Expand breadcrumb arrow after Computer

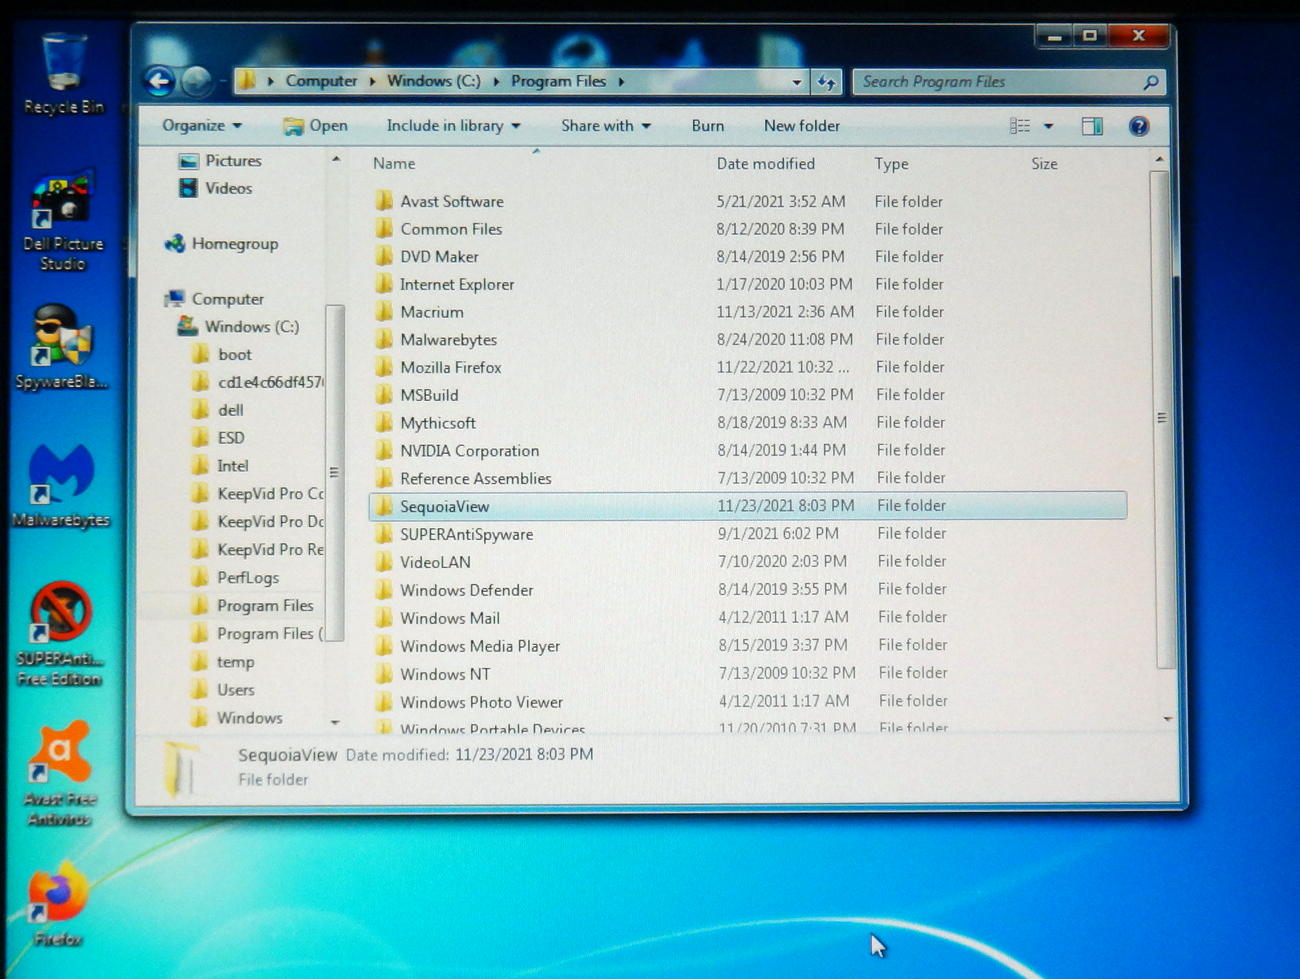pyautogui.click(x=372, y=82)
